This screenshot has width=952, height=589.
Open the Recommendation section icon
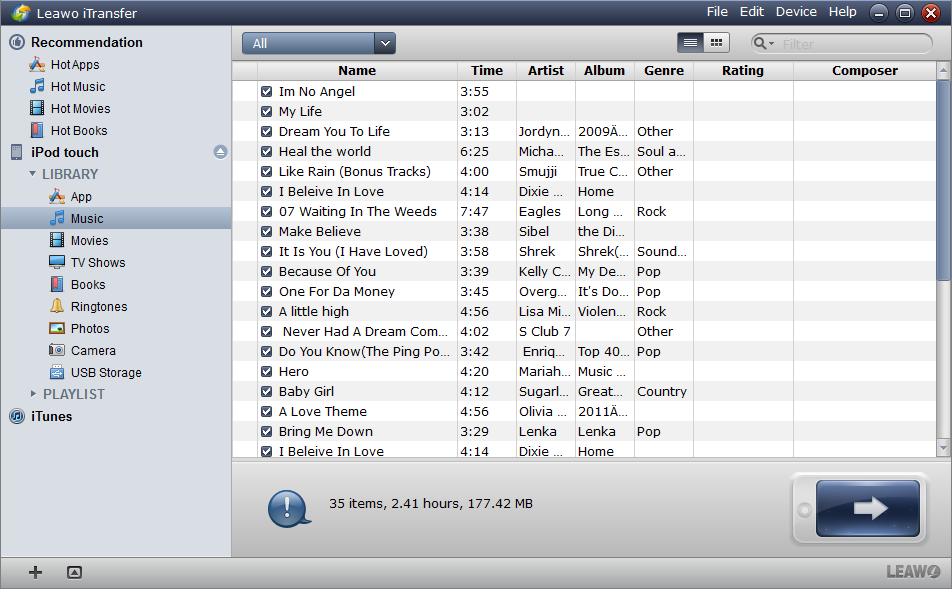tap(17, 42)
